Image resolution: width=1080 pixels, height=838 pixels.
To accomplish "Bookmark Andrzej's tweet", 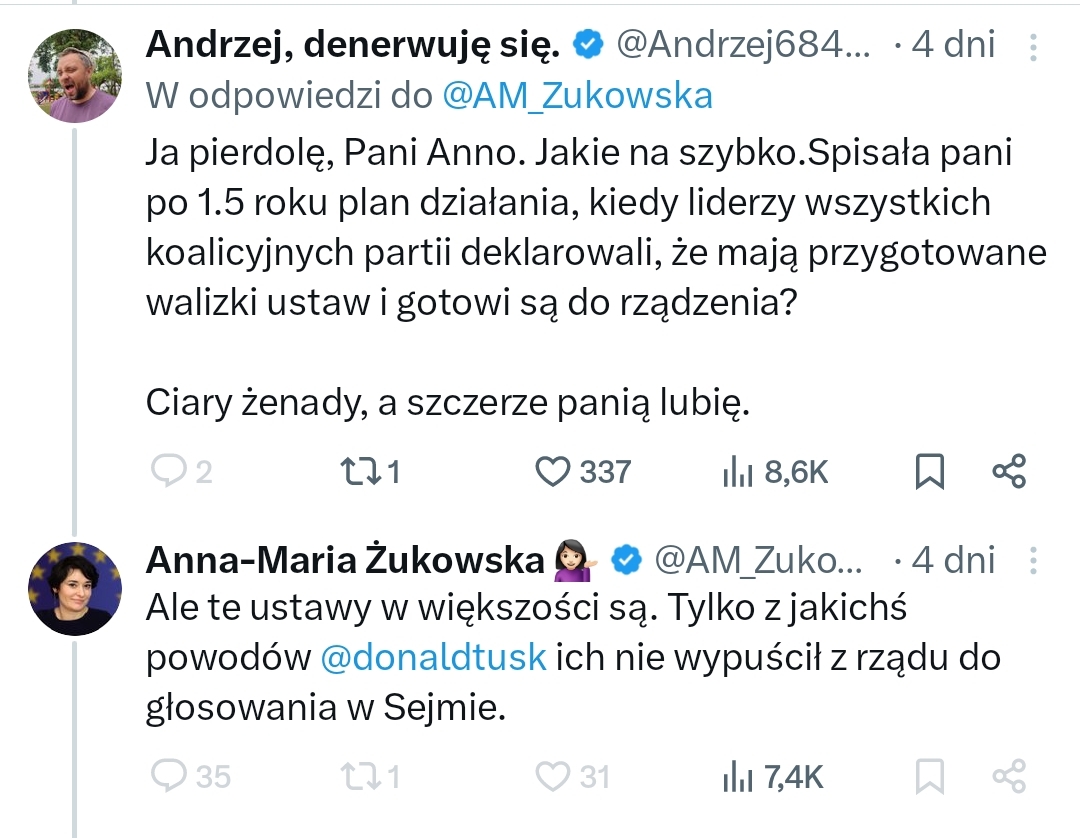I will (x=930, y=472).
